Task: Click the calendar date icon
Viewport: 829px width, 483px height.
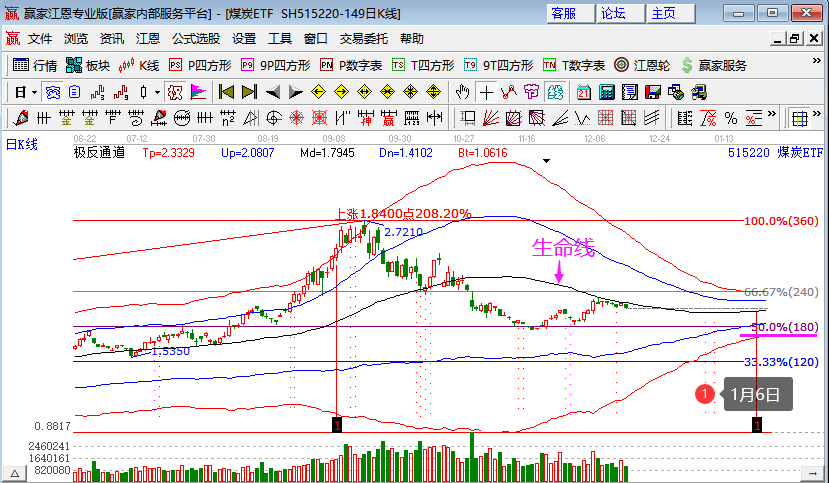Action: click(x=585, y=92)
